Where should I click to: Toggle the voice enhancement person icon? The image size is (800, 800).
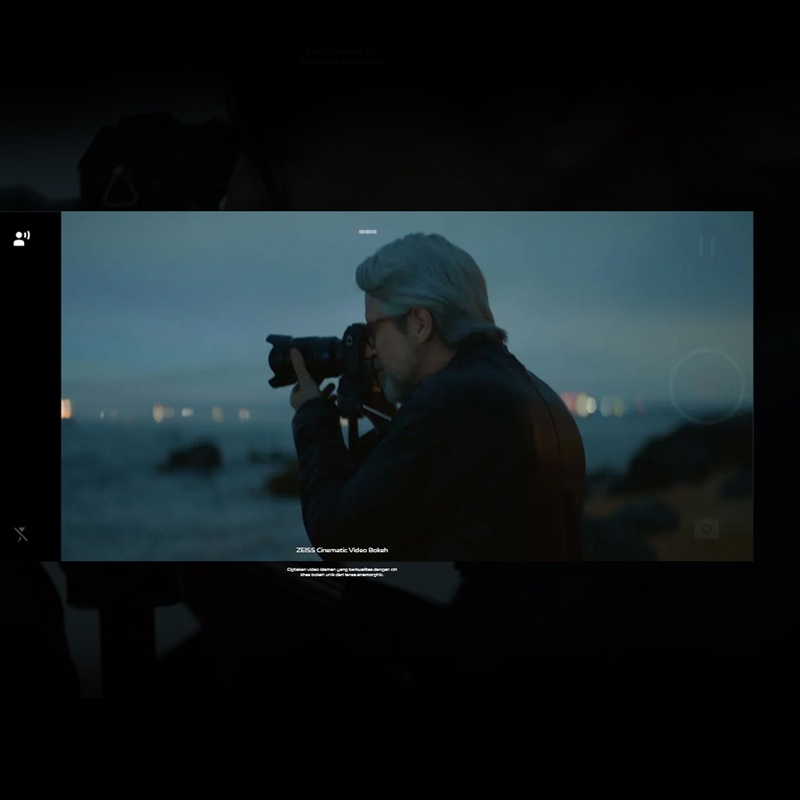coord(21,238)
